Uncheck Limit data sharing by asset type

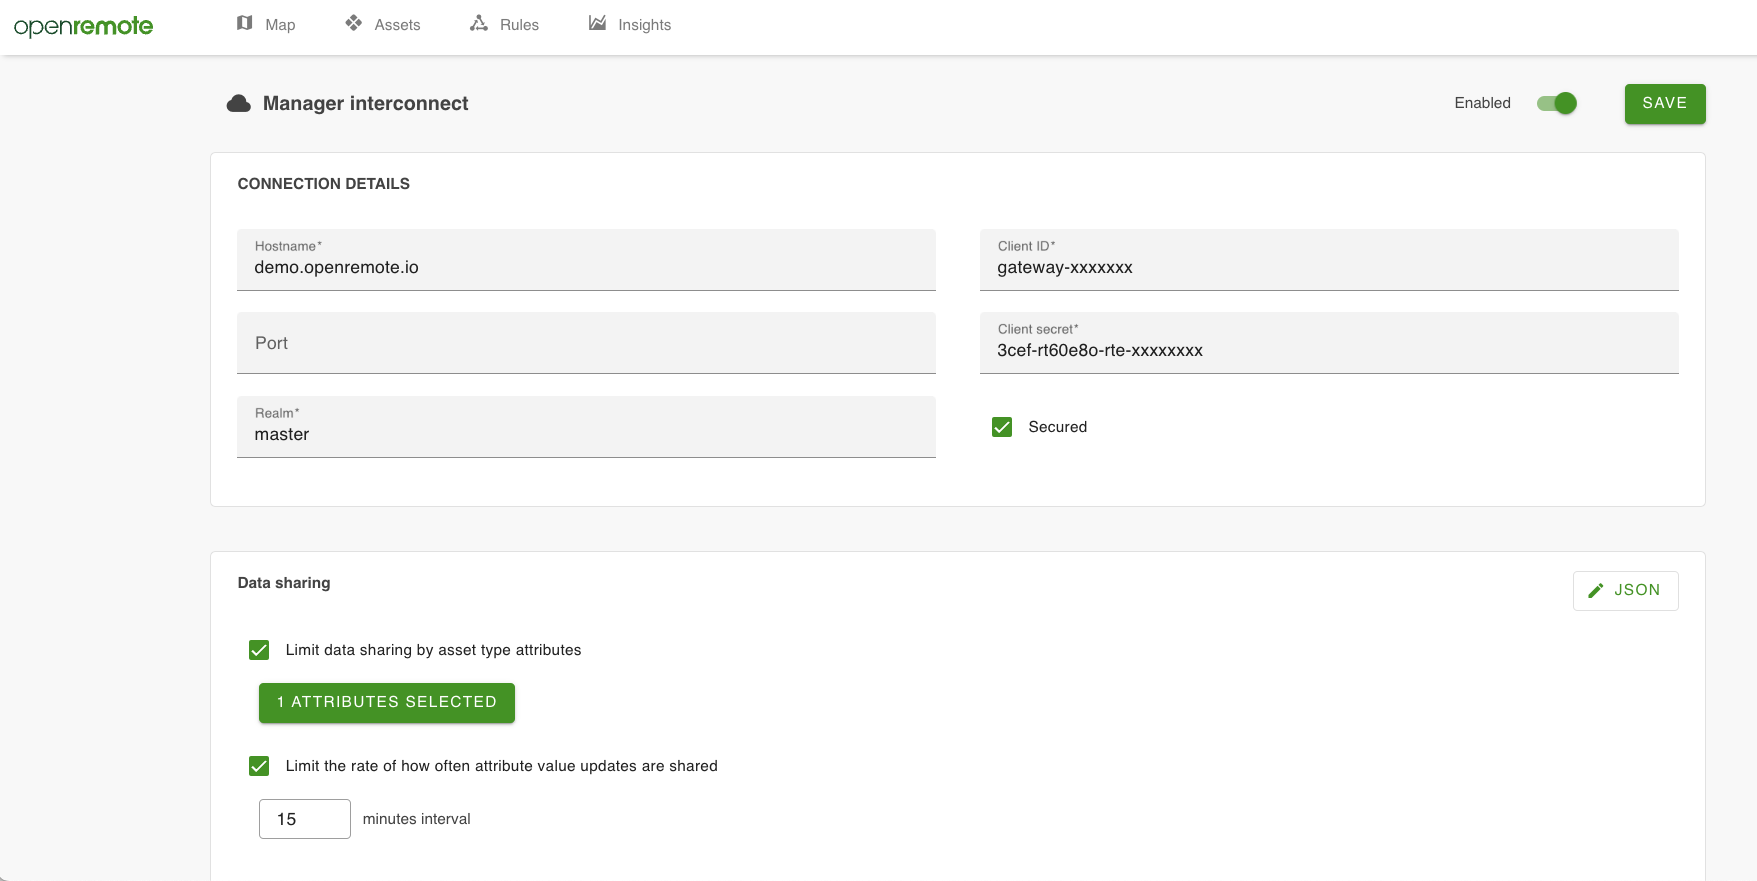tap(259, 650)
